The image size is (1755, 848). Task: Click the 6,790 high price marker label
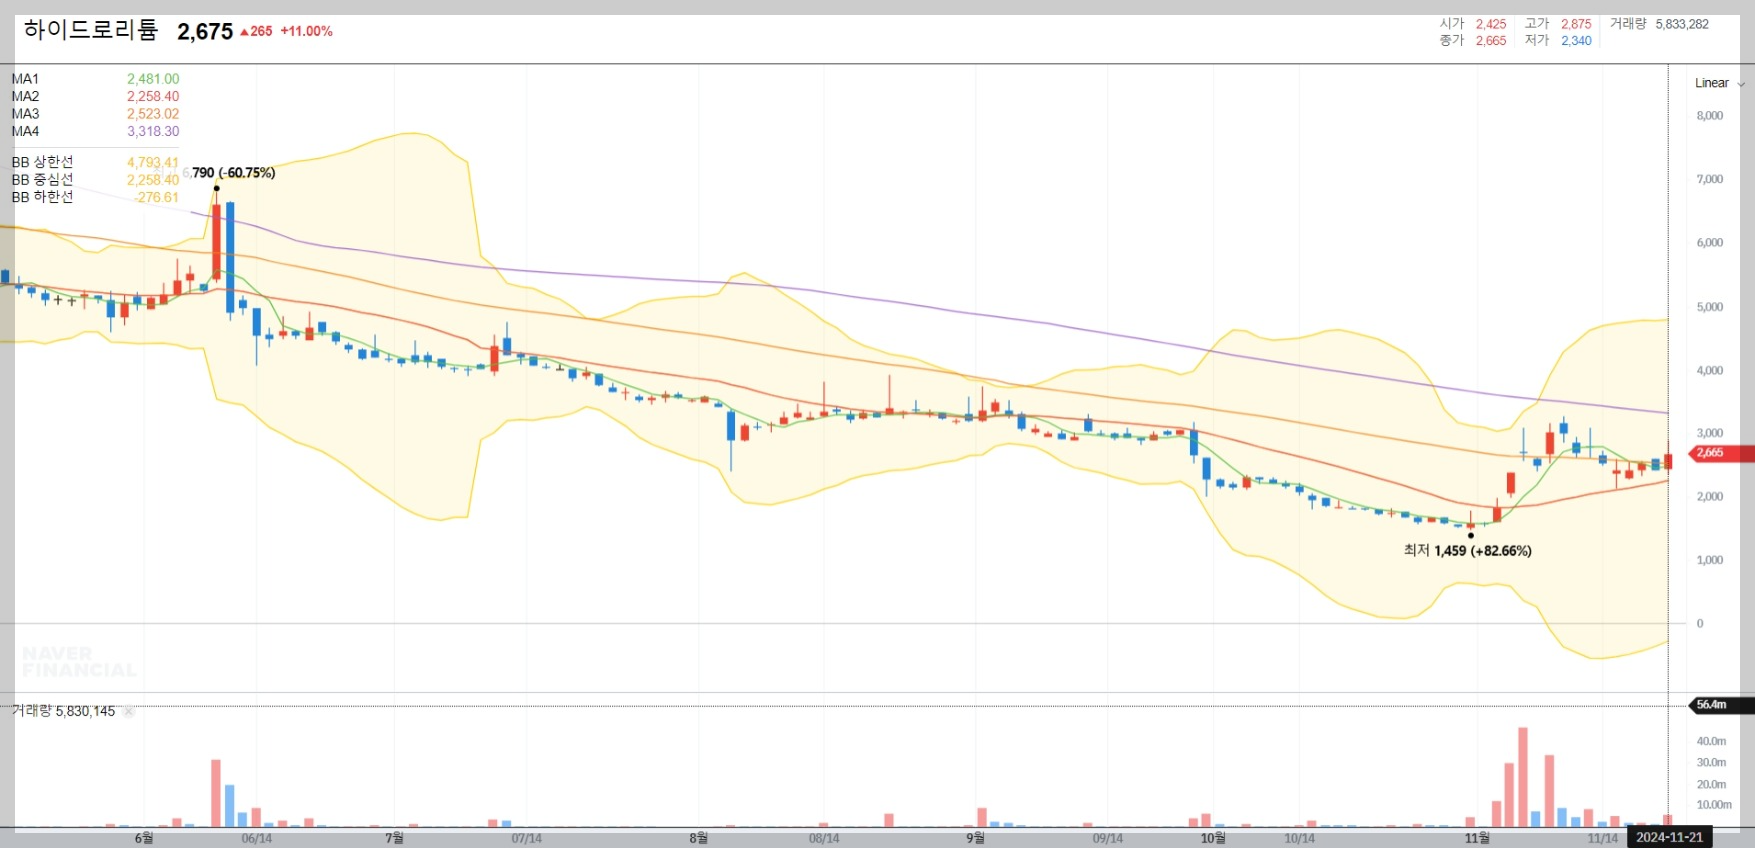click(228, 173)
